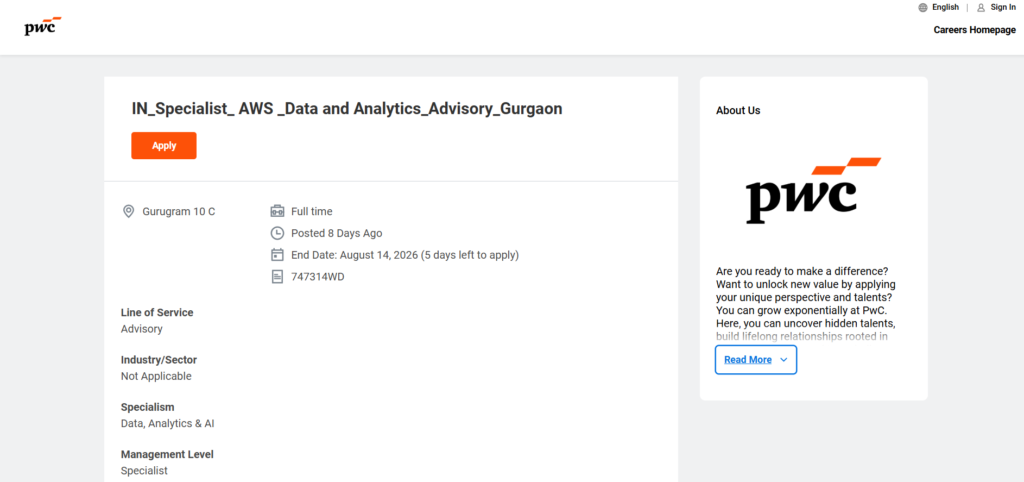The image size is (1024, 482).
Task: Click 'Posted 8 Days Ago' text
Action: (336, 233)
